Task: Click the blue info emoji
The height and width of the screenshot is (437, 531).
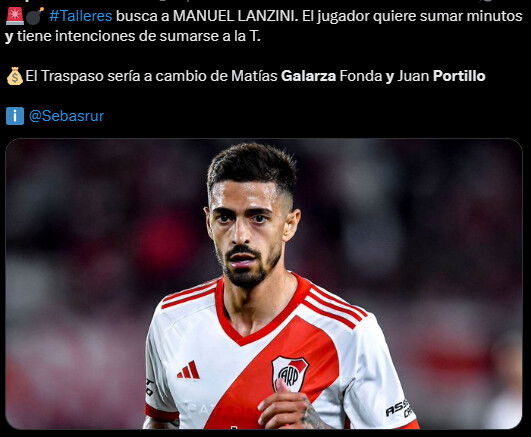Action: tap(15, 116)
